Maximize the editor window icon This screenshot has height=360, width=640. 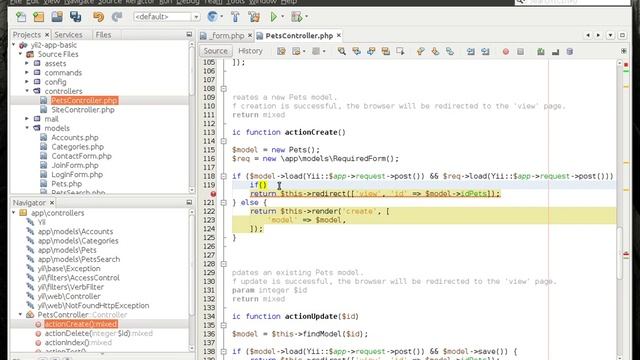622,36
